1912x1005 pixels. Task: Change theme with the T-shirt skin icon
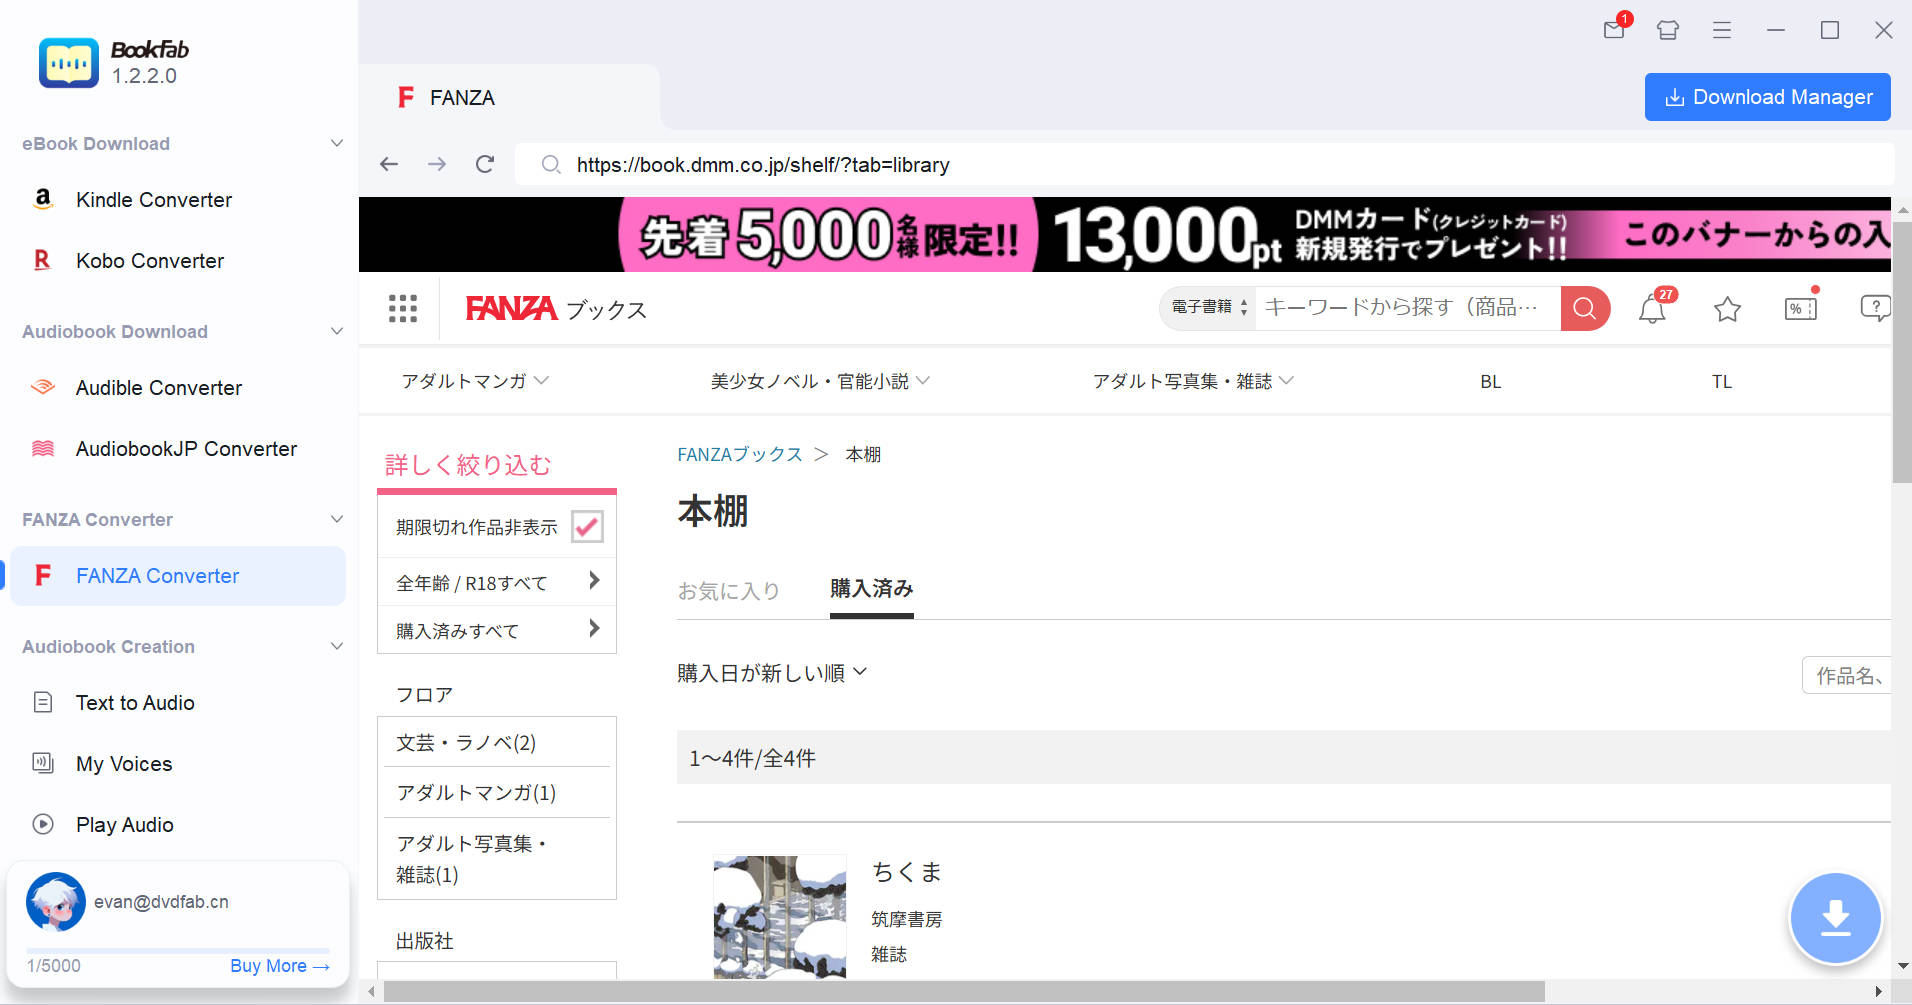(x=1667, y=30)
